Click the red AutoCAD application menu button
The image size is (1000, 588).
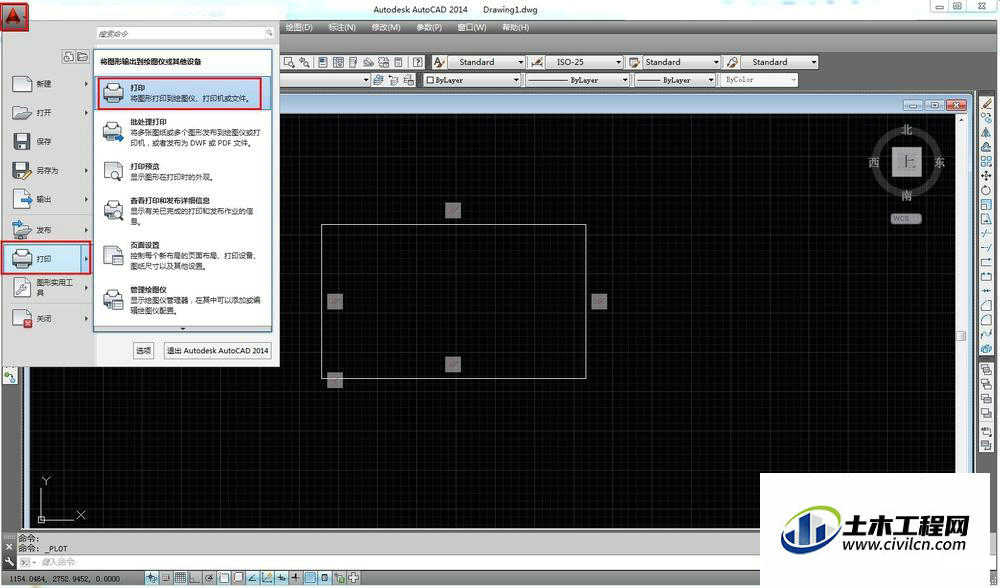pyautogui.click(x=14, y=16)
